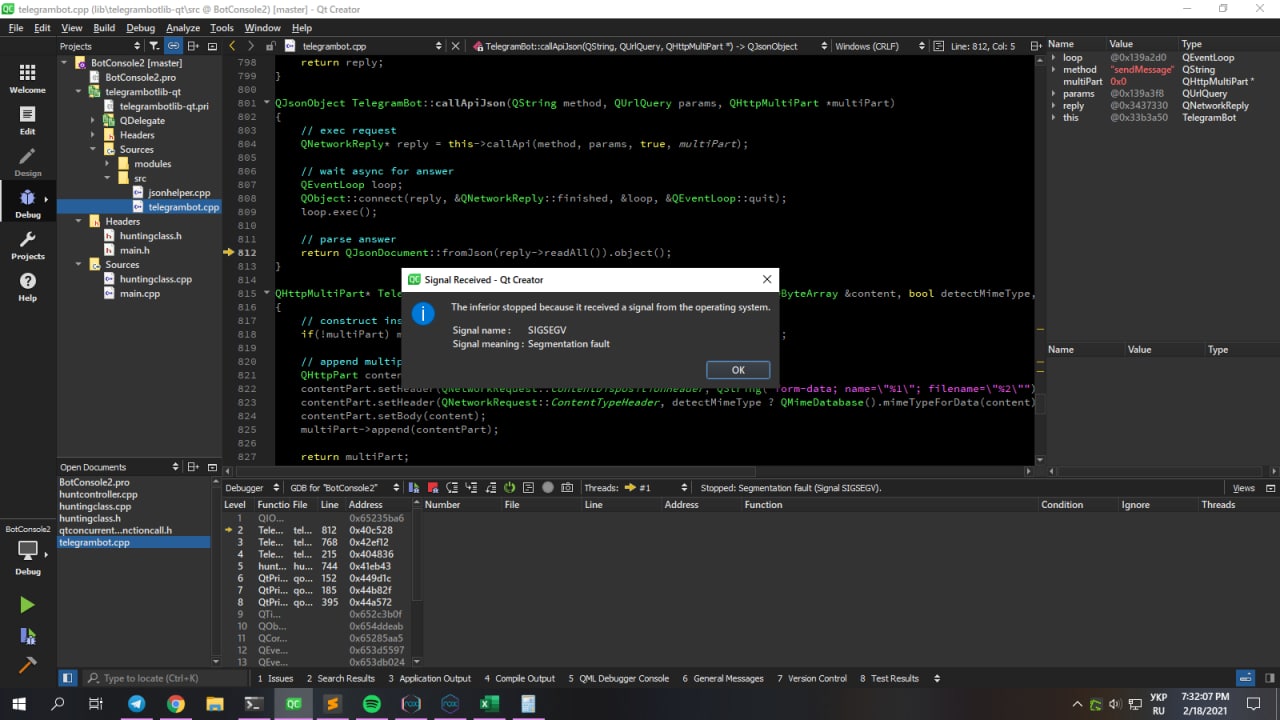Split the Projects side panel
1280x720 pixels.
[193, 46]
